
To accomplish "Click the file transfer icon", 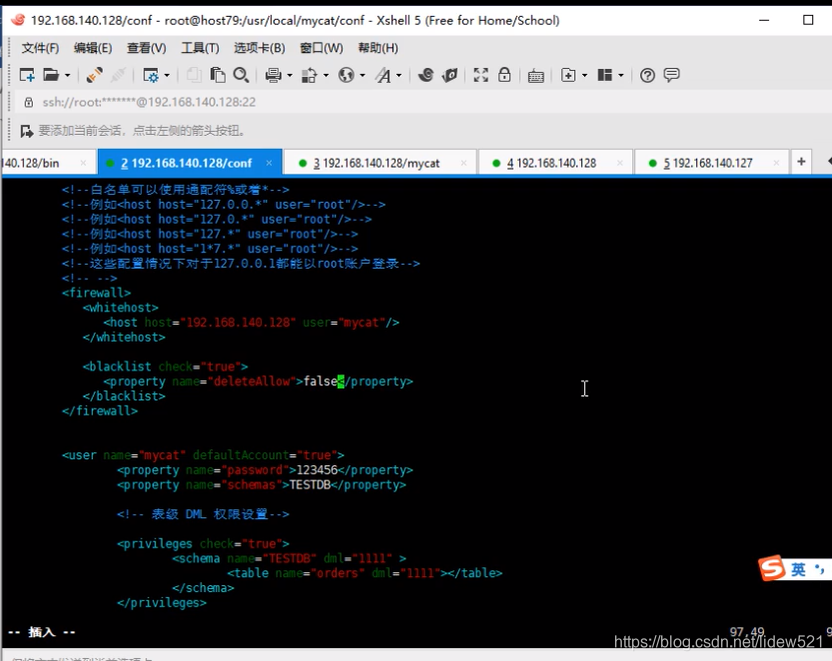I will [x=309, y=75].
